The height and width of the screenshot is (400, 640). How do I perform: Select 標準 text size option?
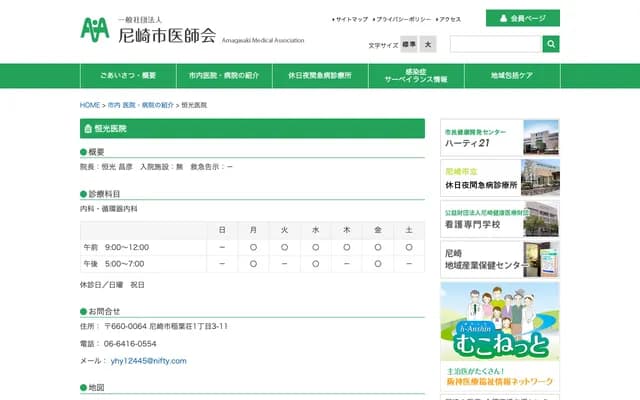[x=409, y=45]
